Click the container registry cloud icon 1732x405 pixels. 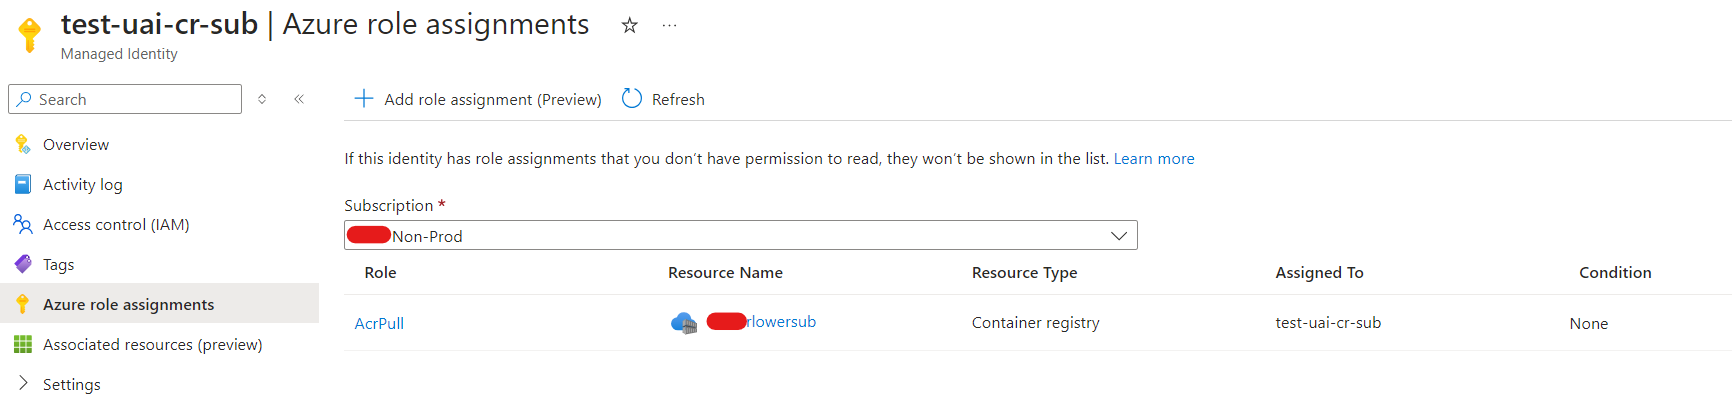point(684,323)
